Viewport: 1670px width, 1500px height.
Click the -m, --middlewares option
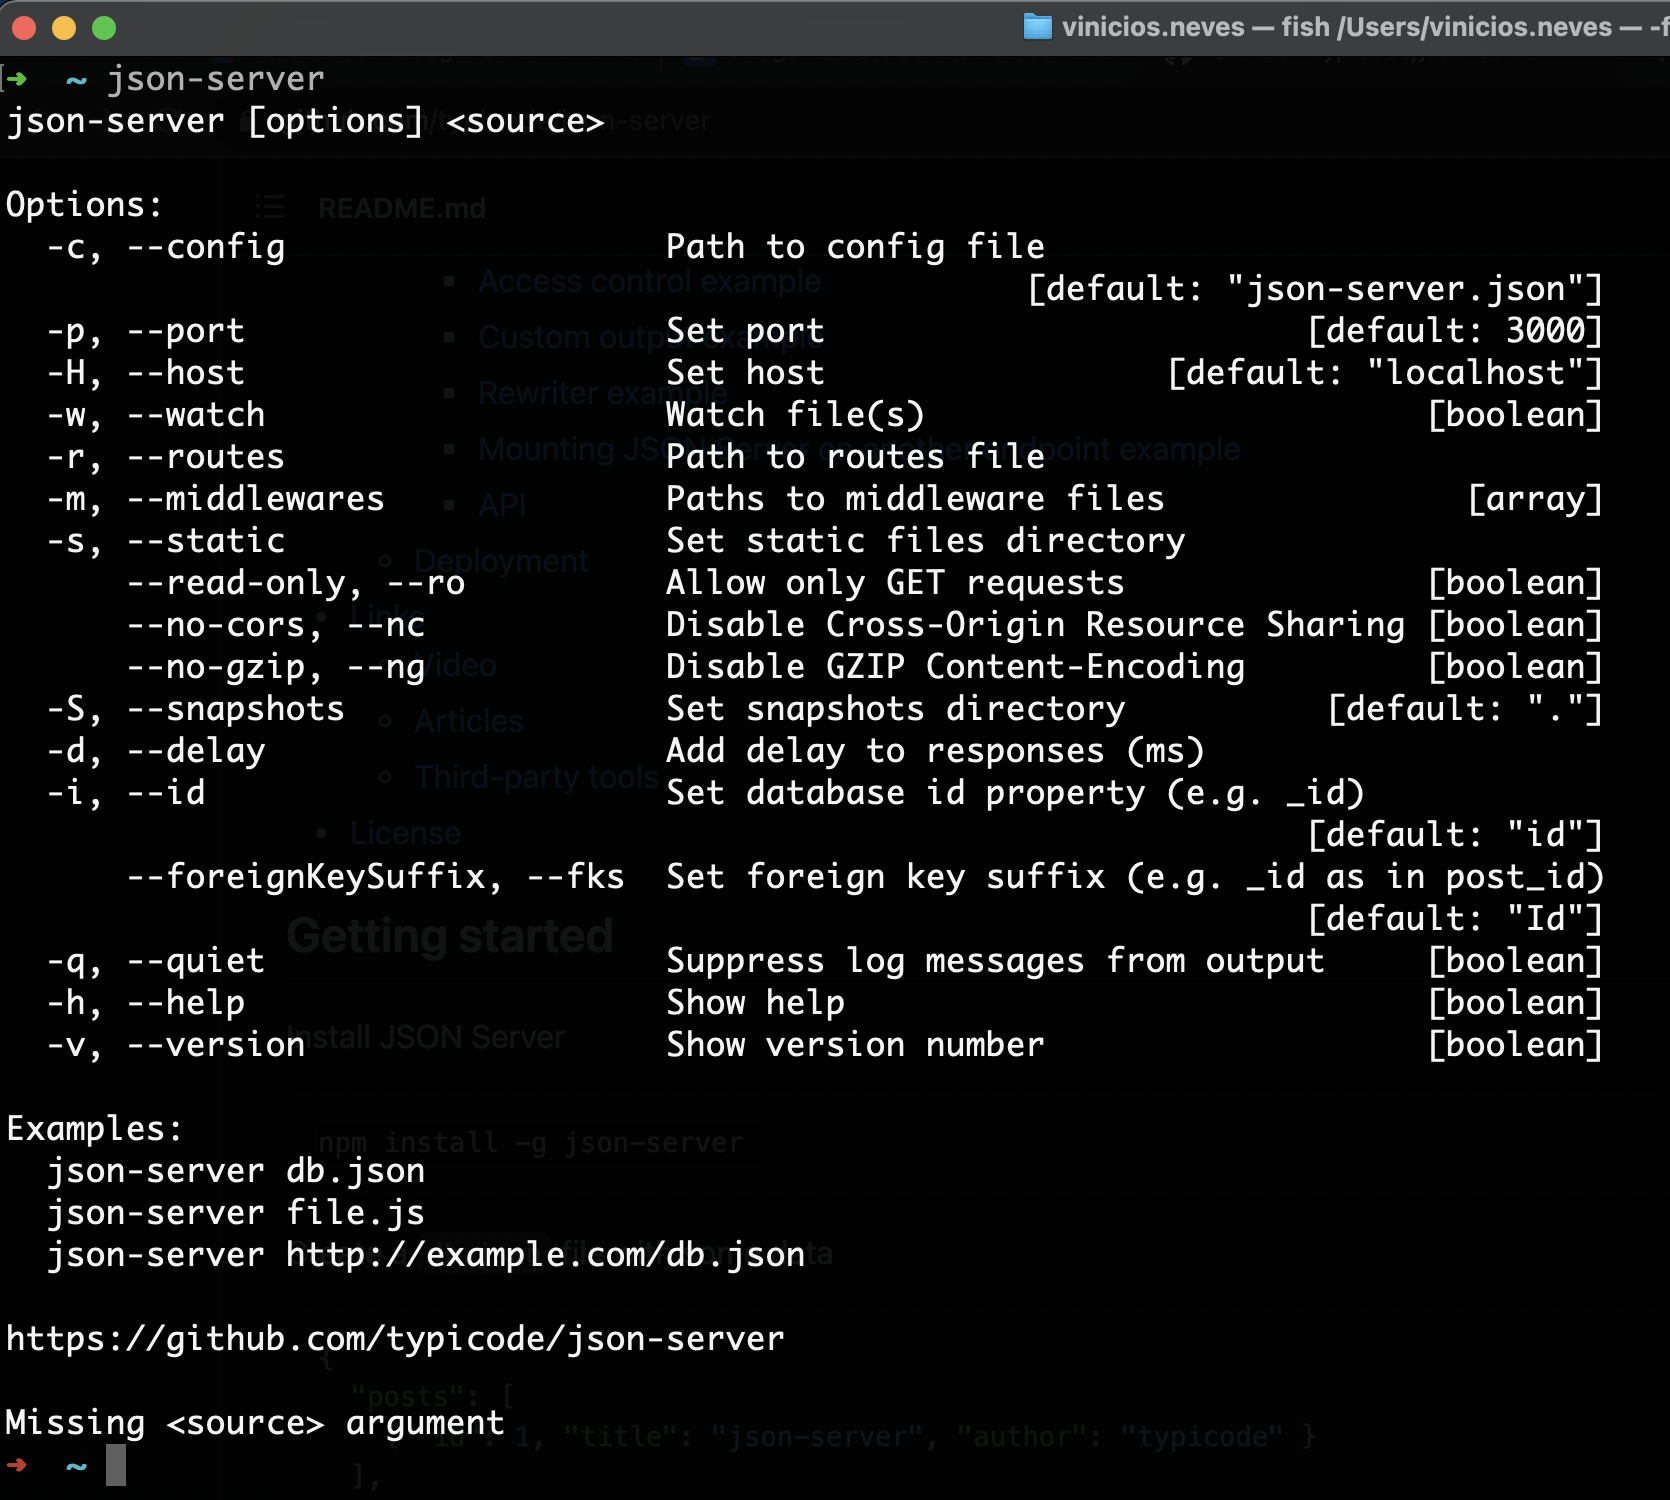tap(216, 499)
